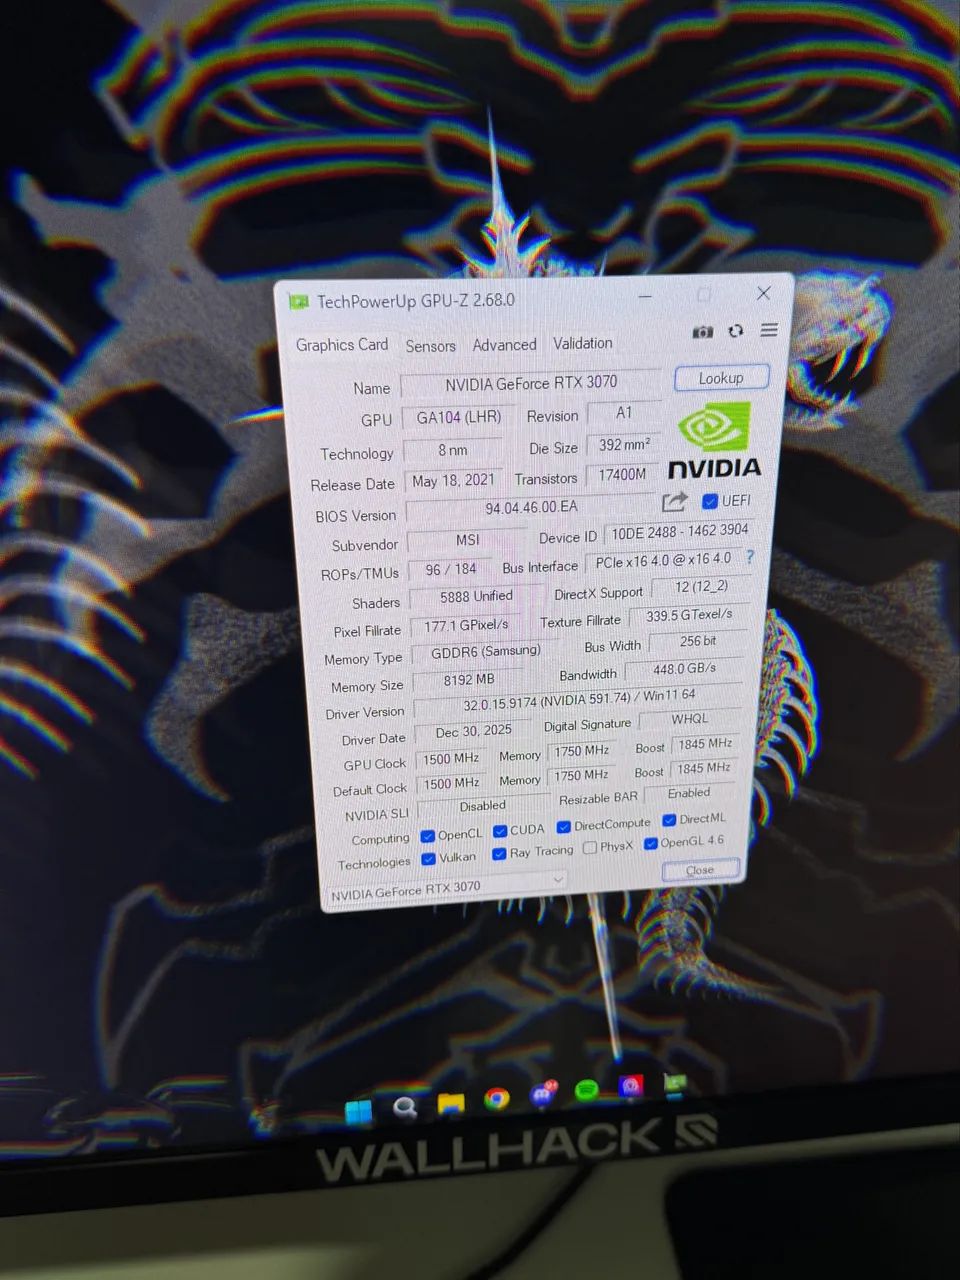Toggle the PhysX checkbox
The height and width of the screenshot is (1280, 960).
(x=590, y=848)
